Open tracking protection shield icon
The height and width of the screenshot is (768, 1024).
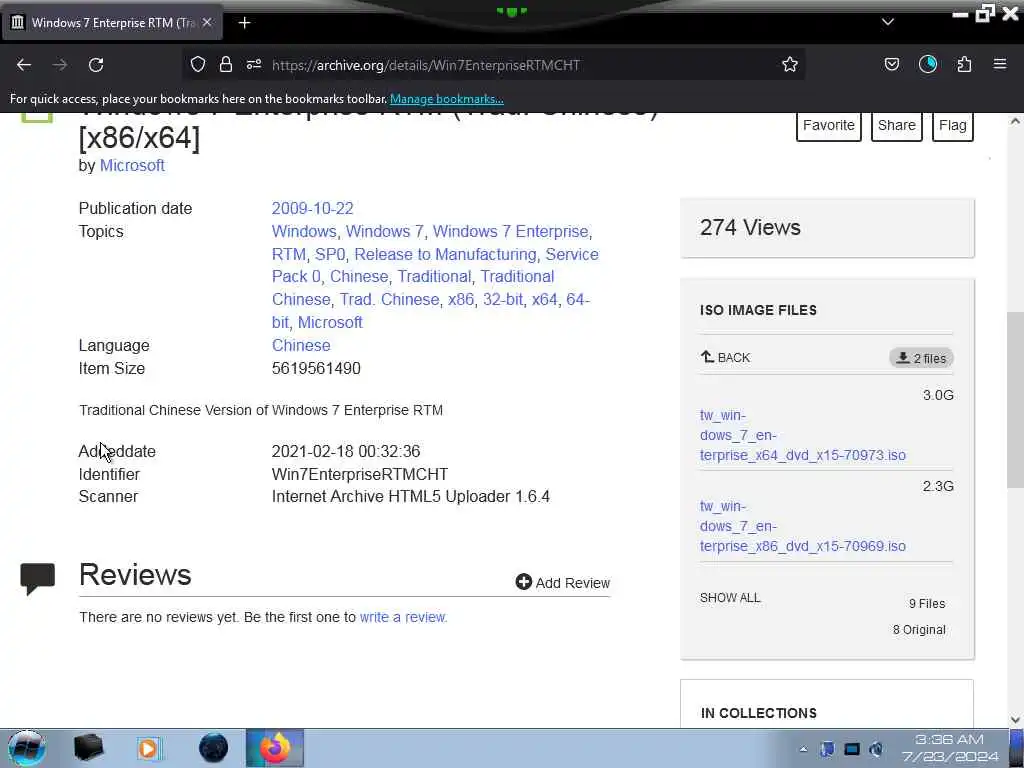[198, 65]
